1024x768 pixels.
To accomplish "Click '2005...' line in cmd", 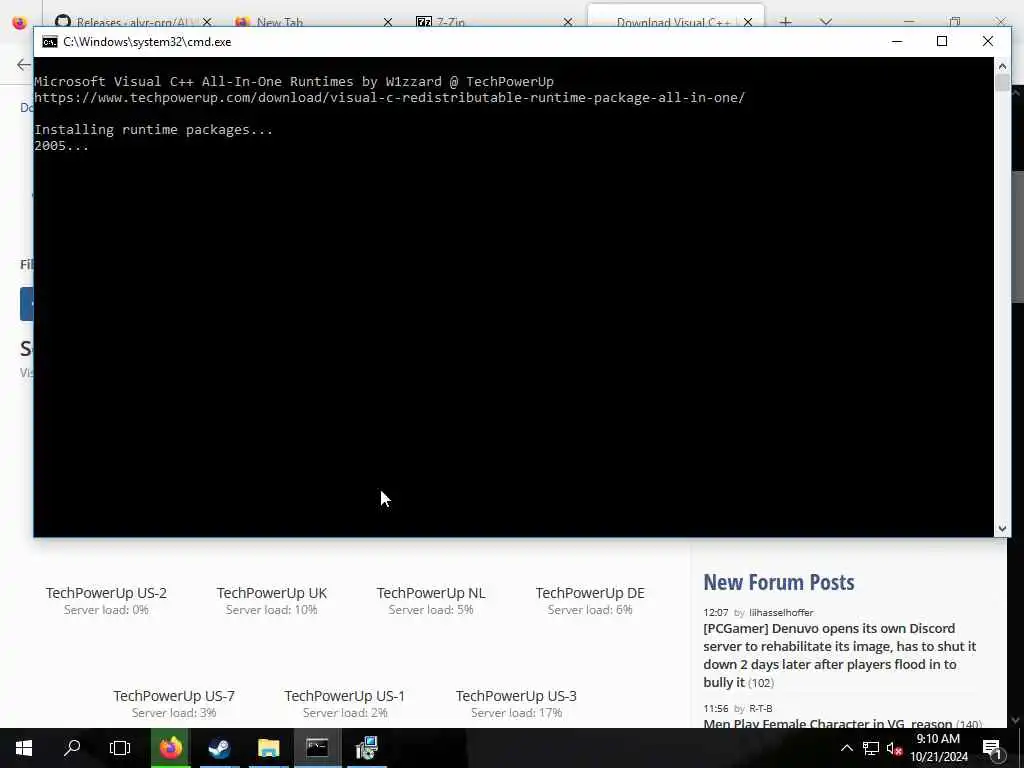I will pyautogui.click(x=61, y=146).
